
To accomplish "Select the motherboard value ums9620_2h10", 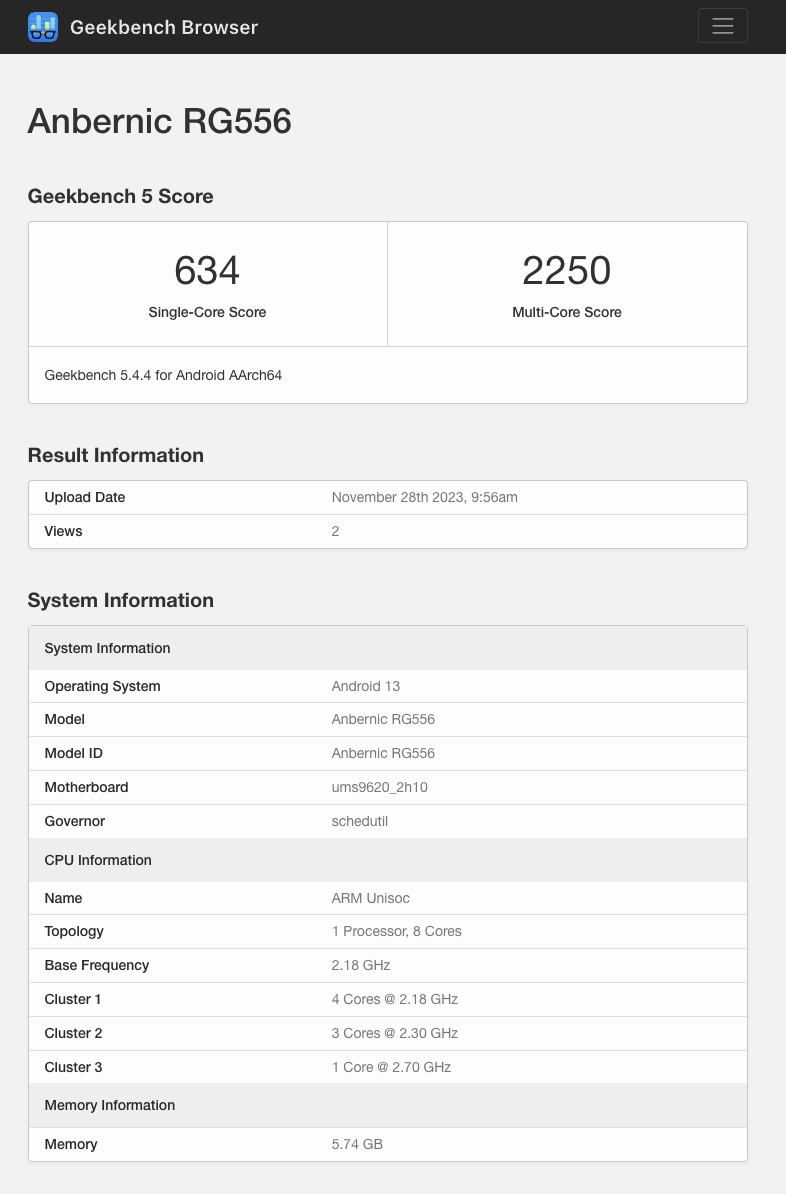I will 379,787.
